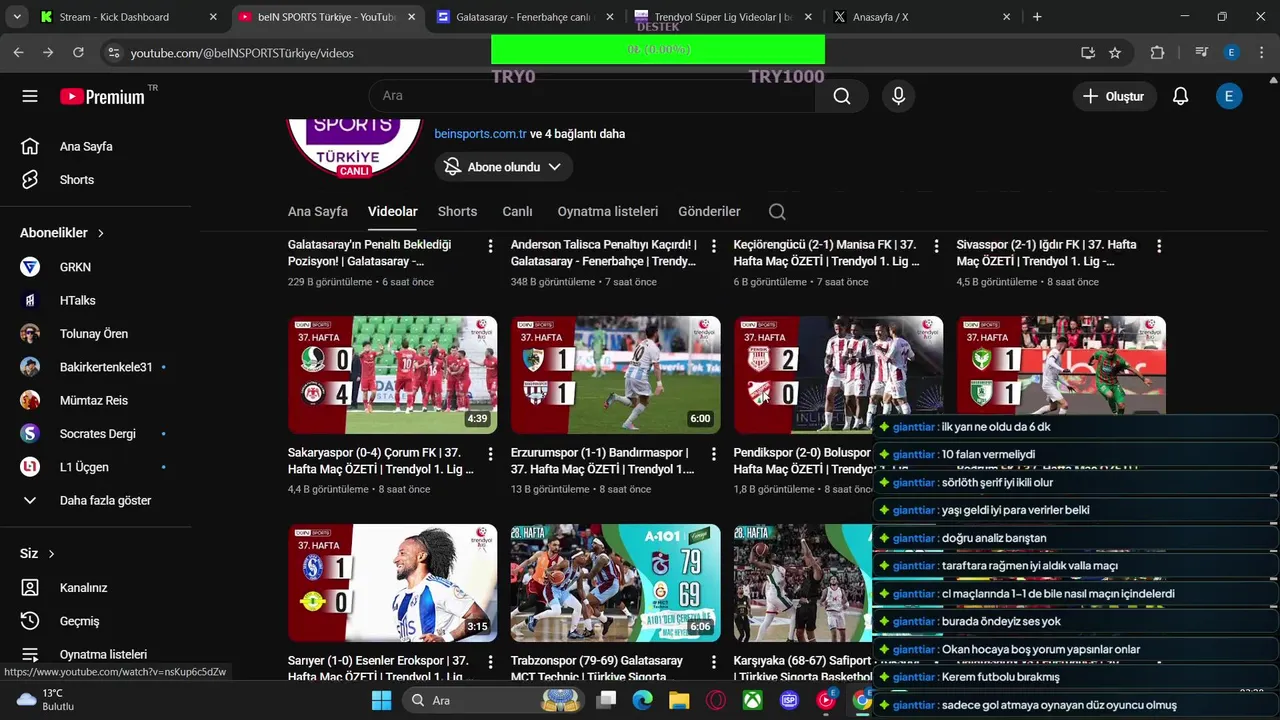
Task: Switch to channel Ana Sayfa tab
Action: click(x=318, y=211)
